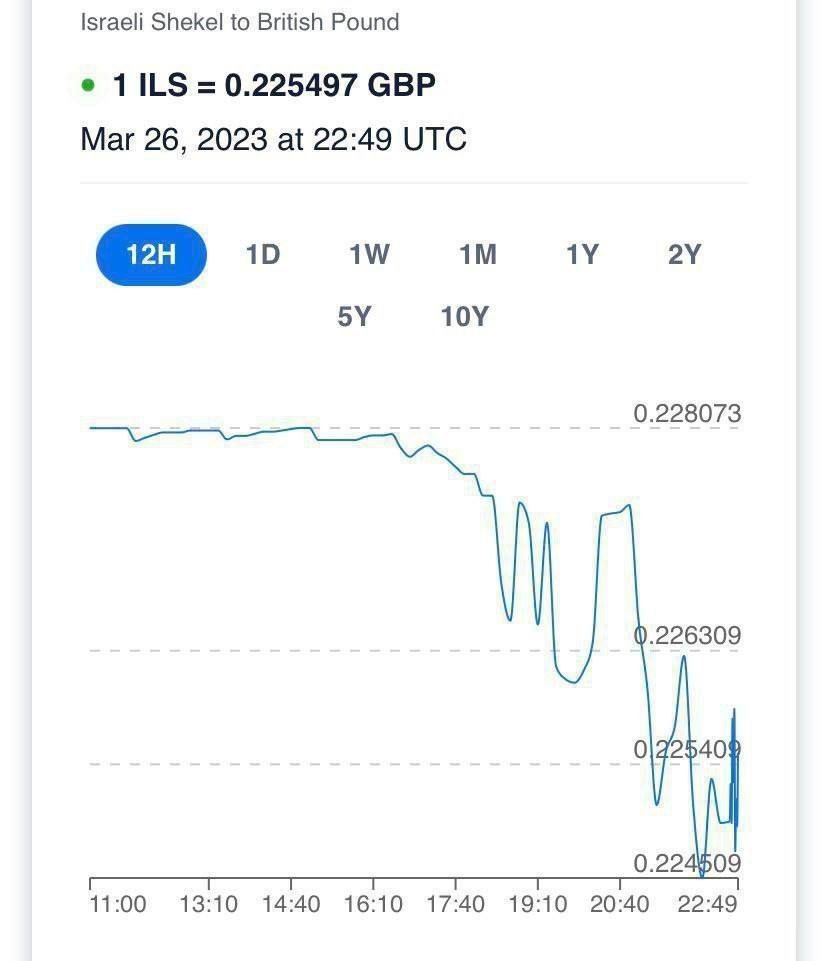Switch to the 10Y range tab
Viewport: 828px width, 961px height.
[465, 317]
